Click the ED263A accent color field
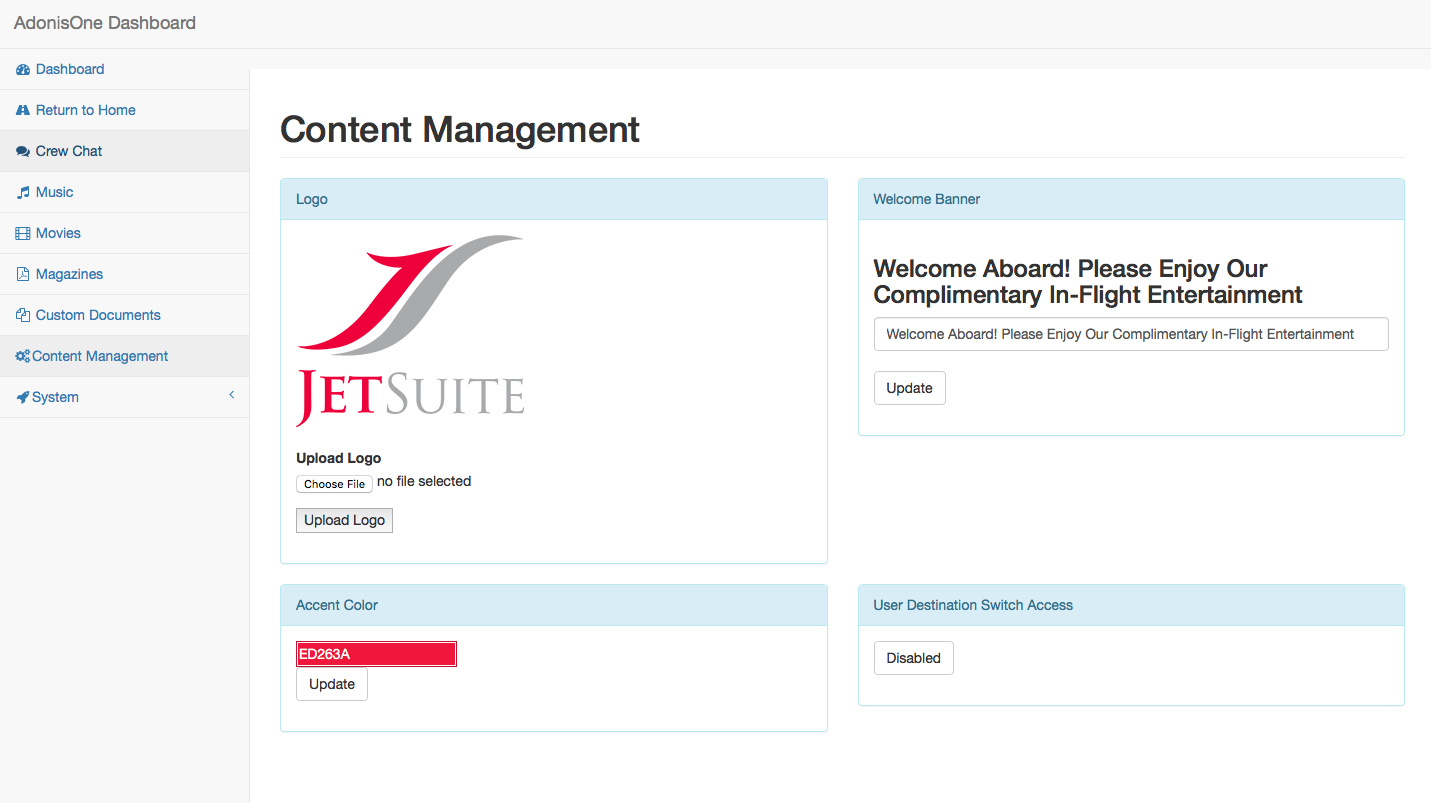The image size is (1431, 803). tap(376, 654)
